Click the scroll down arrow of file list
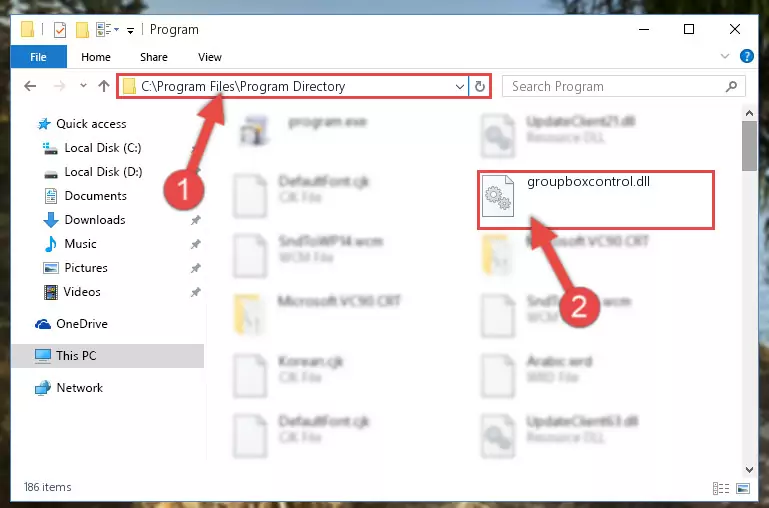This screenshot has width=769, height=508. [x=749, y=470]
